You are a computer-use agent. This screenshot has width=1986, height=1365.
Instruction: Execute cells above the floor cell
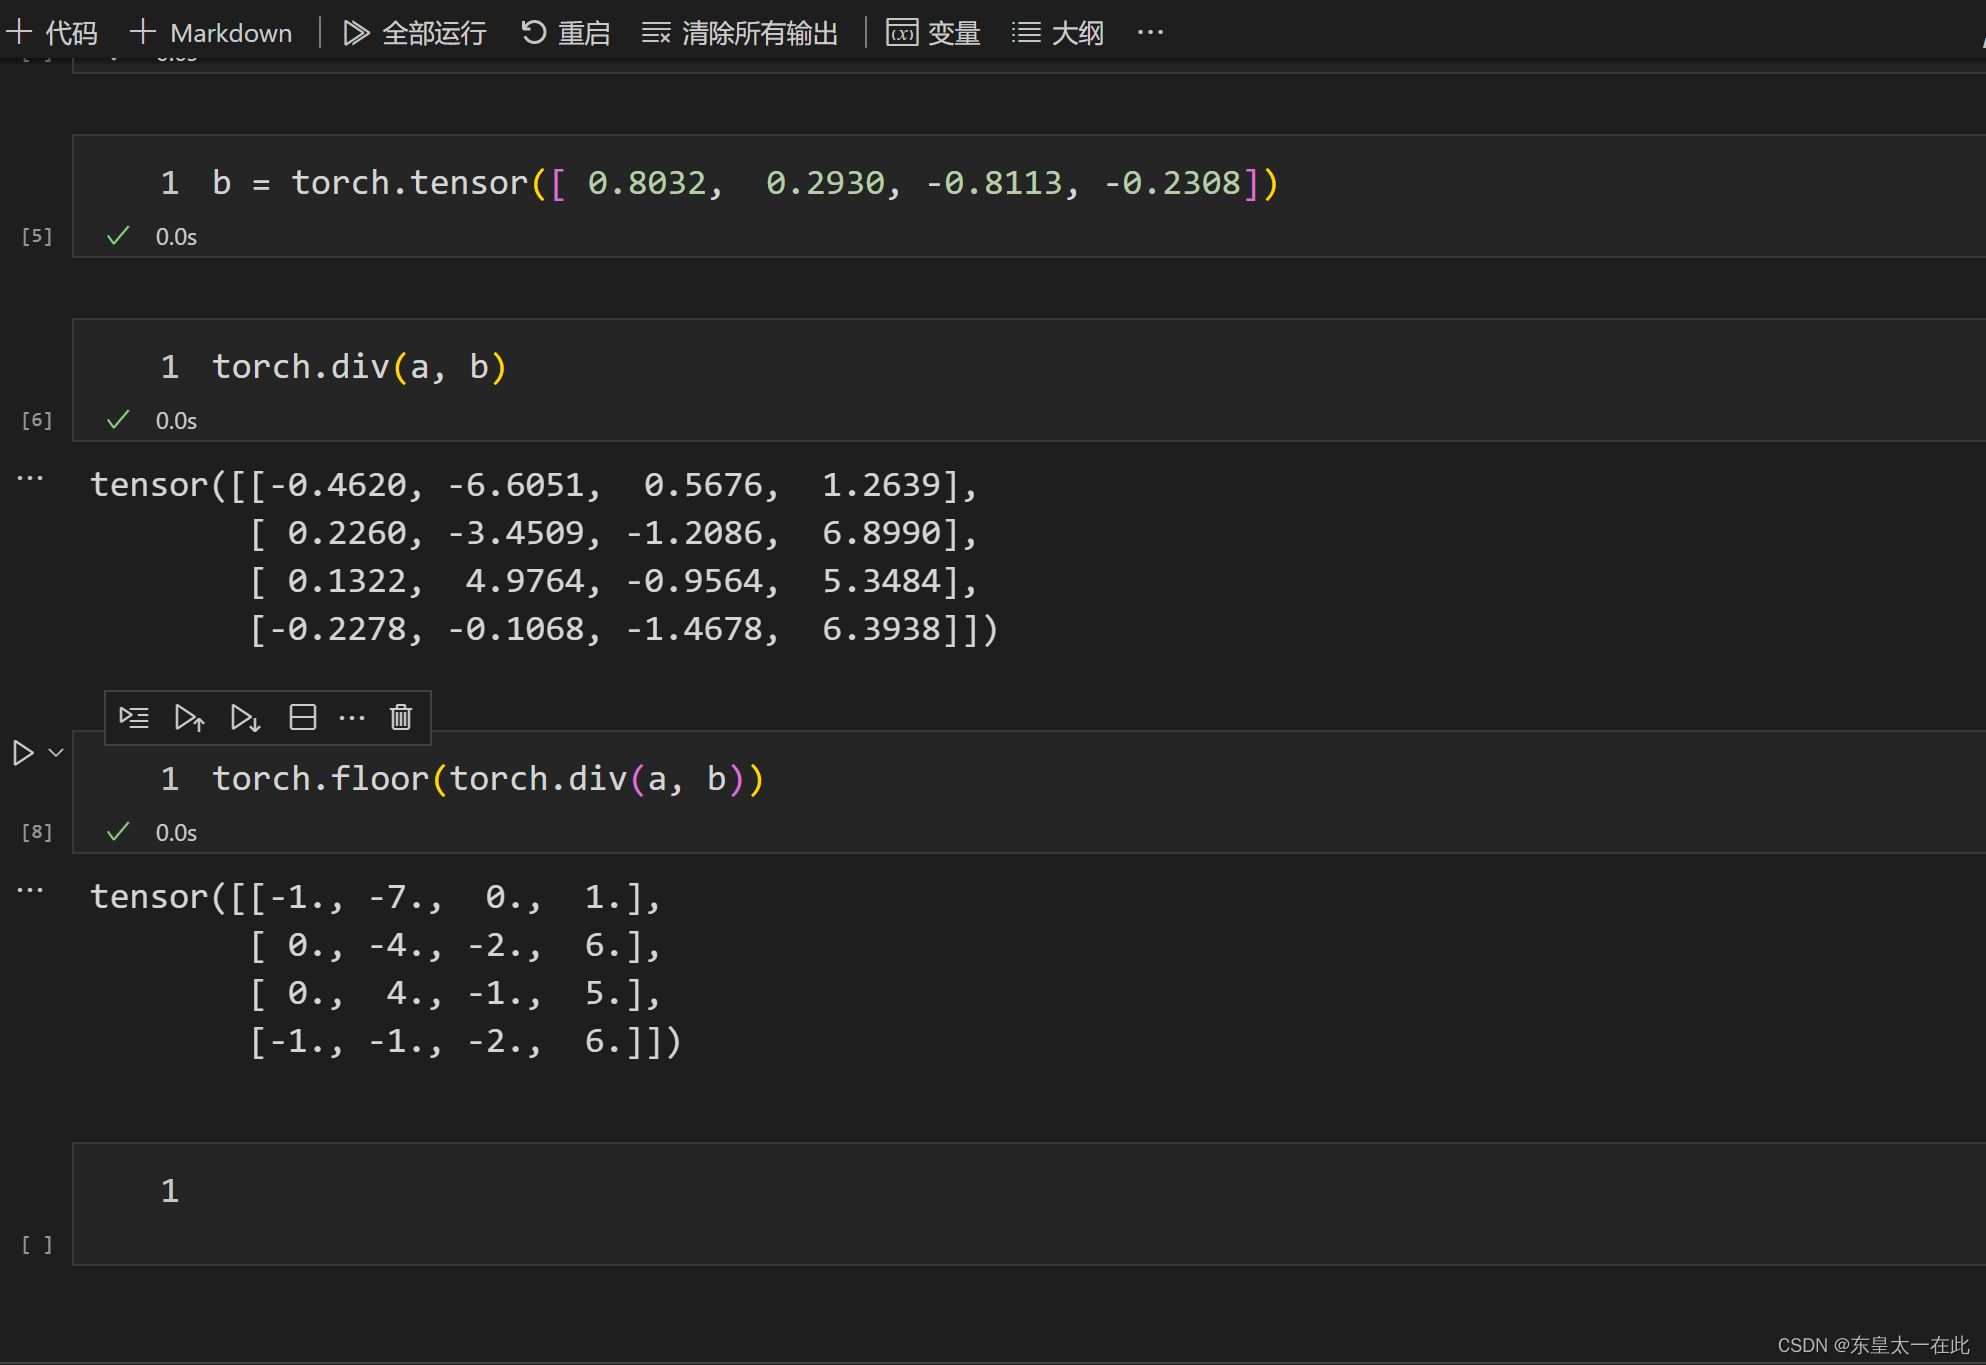pos(190,717)
